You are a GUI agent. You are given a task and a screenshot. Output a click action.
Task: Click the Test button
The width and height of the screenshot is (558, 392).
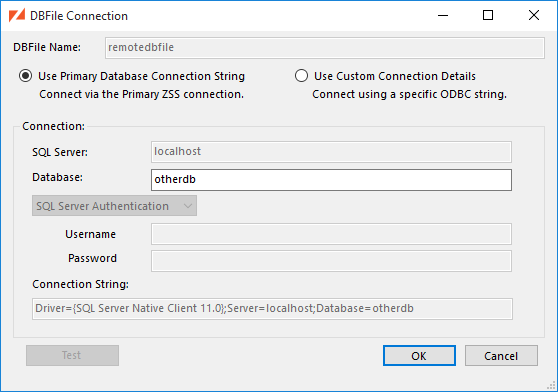72,355
